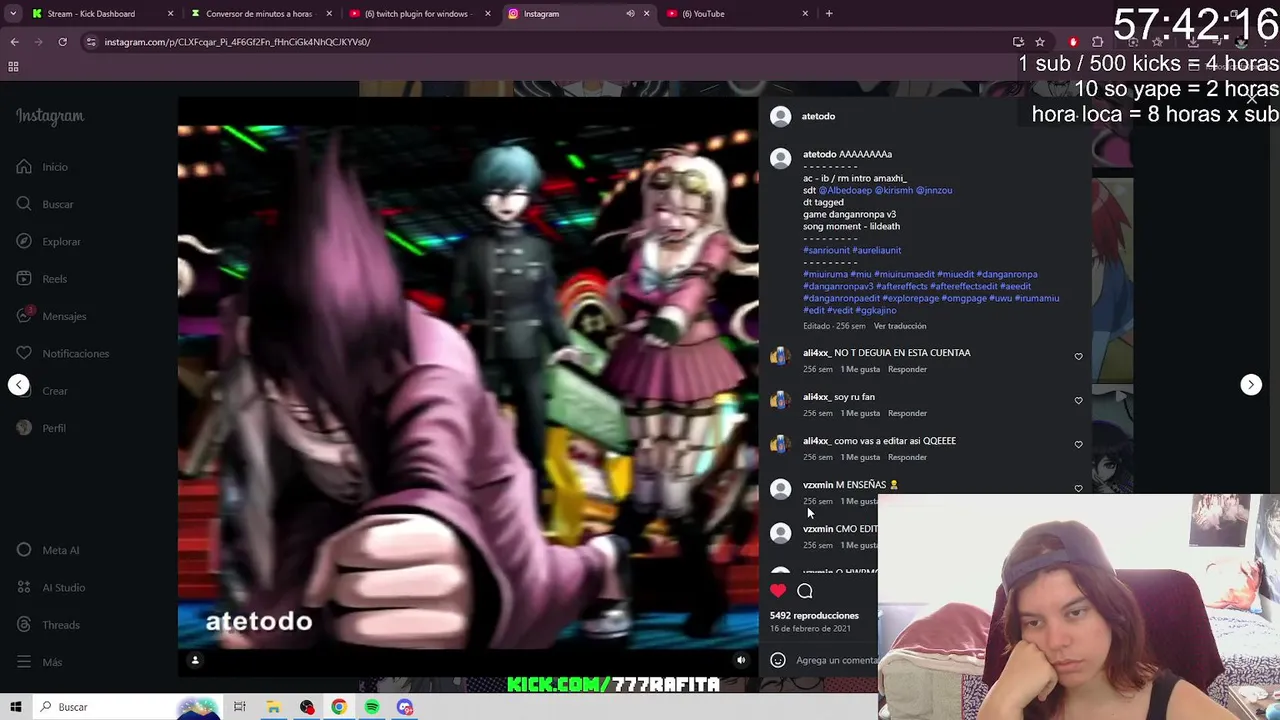Switch to Conversor de minutos a horas tab

tap(259, 14)
